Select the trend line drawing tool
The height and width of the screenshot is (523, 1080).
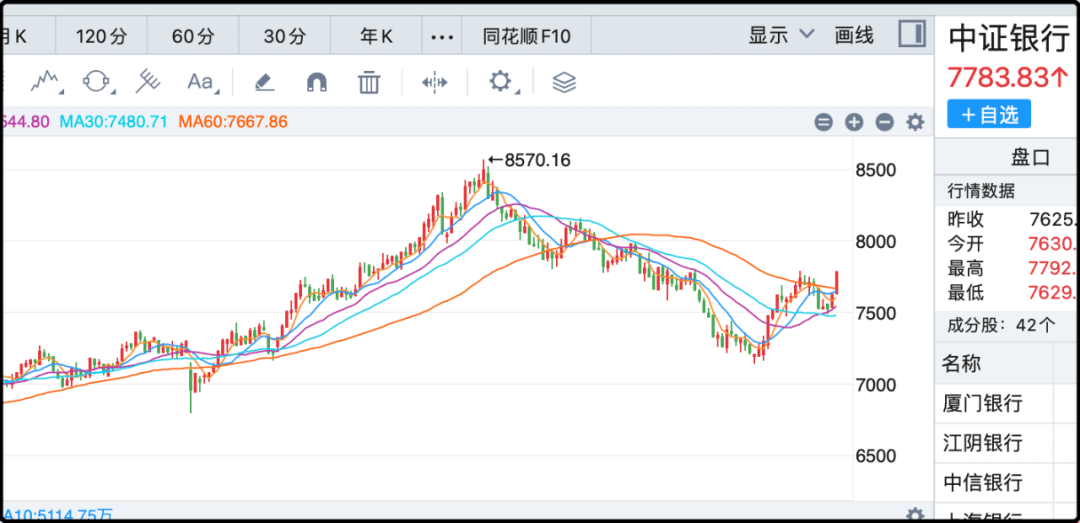coord(45,81)
